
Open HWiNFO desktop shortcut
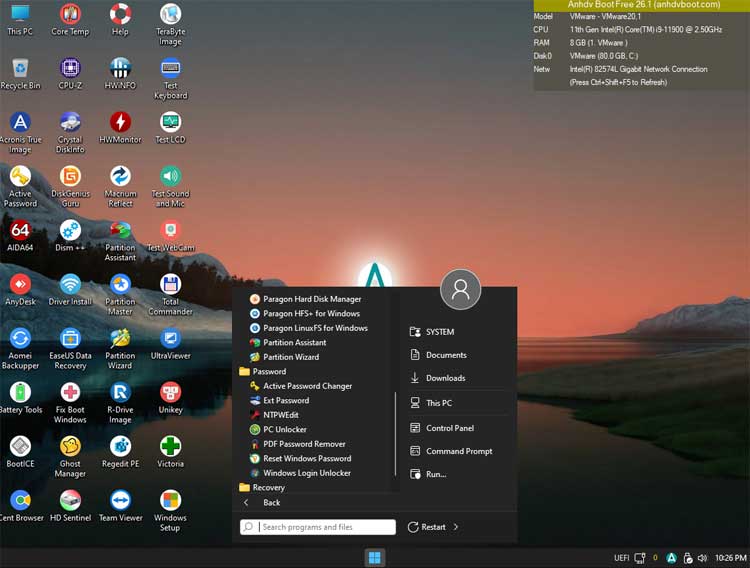point(120,74)
